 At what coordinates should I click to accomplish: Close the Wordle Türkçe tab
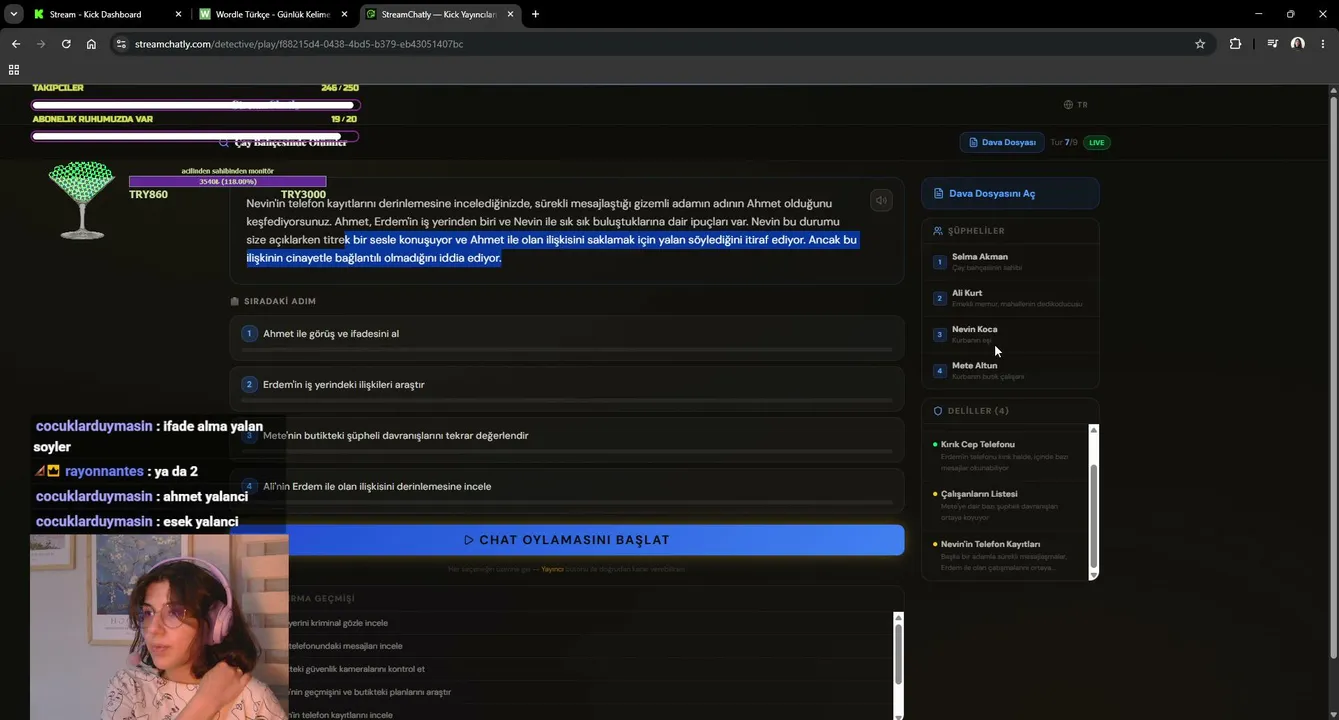pos(344,14)
